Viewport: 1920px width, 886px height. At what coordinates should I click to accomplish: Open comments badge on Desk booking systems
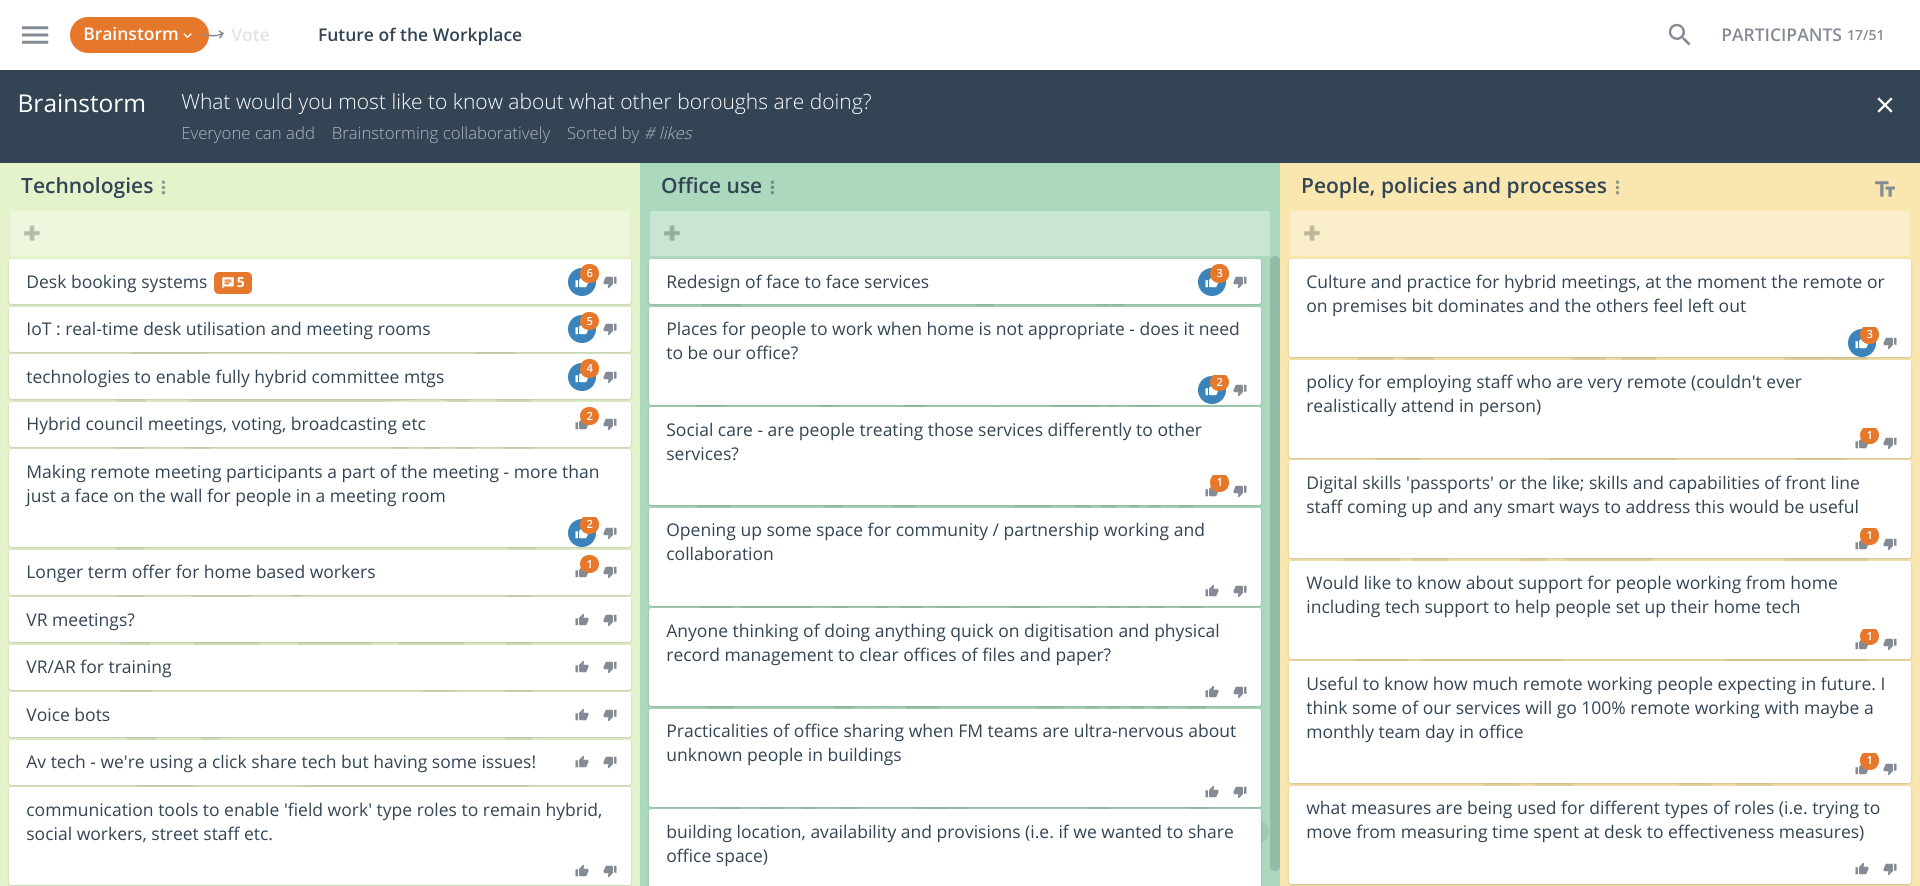(x=233, y=283)
